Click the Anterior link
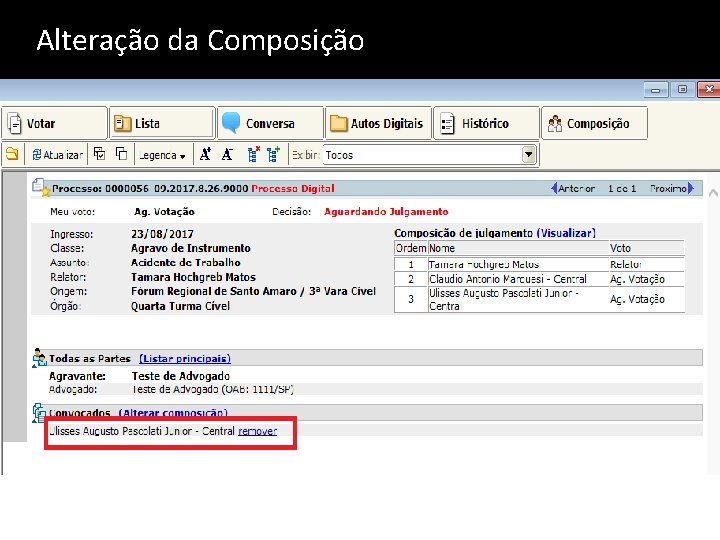The height and width of the screenshot is (540, 720). point(576,189)
